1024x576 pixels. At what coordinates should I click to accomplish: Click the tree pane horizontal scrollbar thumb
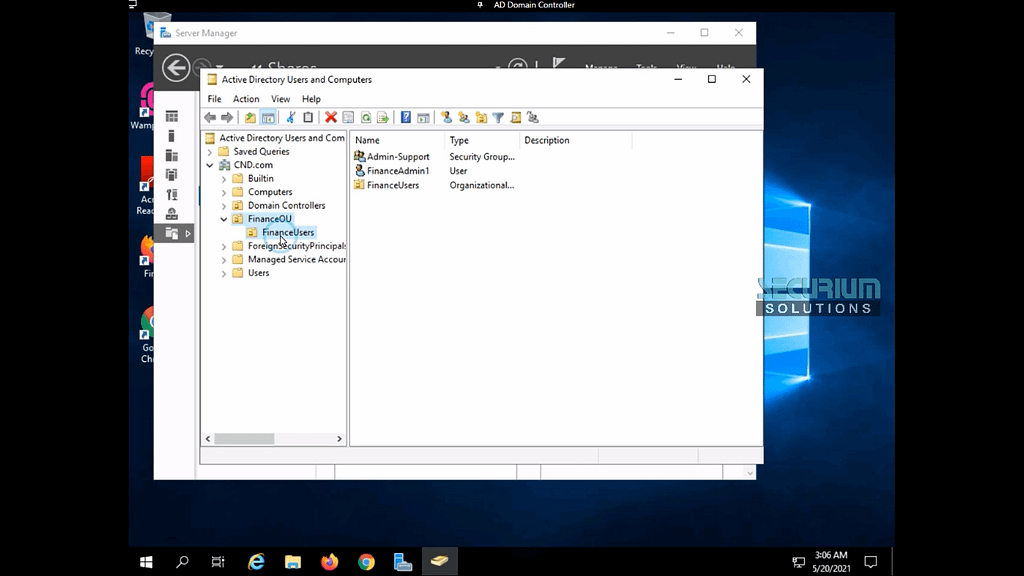pyautogui.click(x=244, y=439)
